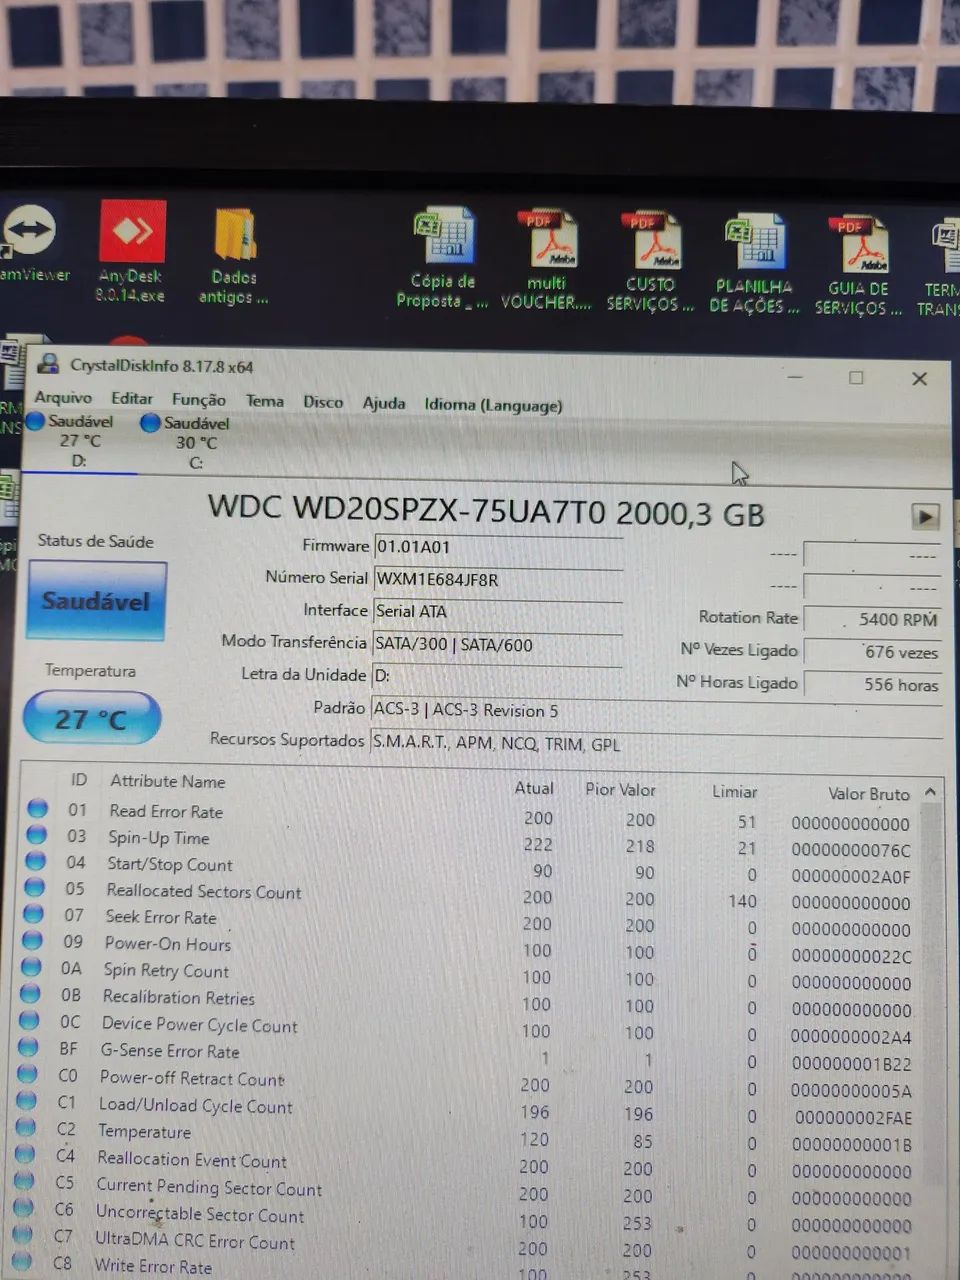The height and width of the screenshot is (1280, 960).
Task: Open the Tema menu
Action: (265, 401)
